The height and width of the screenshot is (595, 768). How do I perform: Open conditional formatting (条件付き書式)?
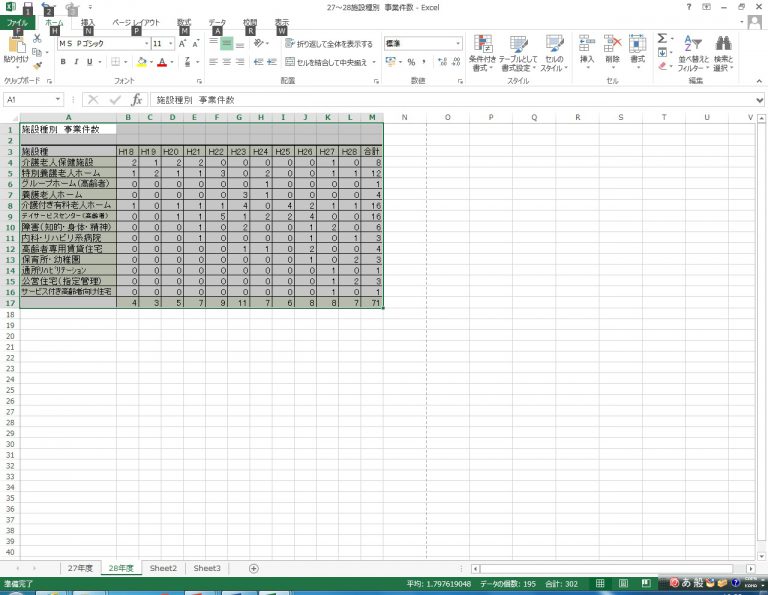[484, 52]
